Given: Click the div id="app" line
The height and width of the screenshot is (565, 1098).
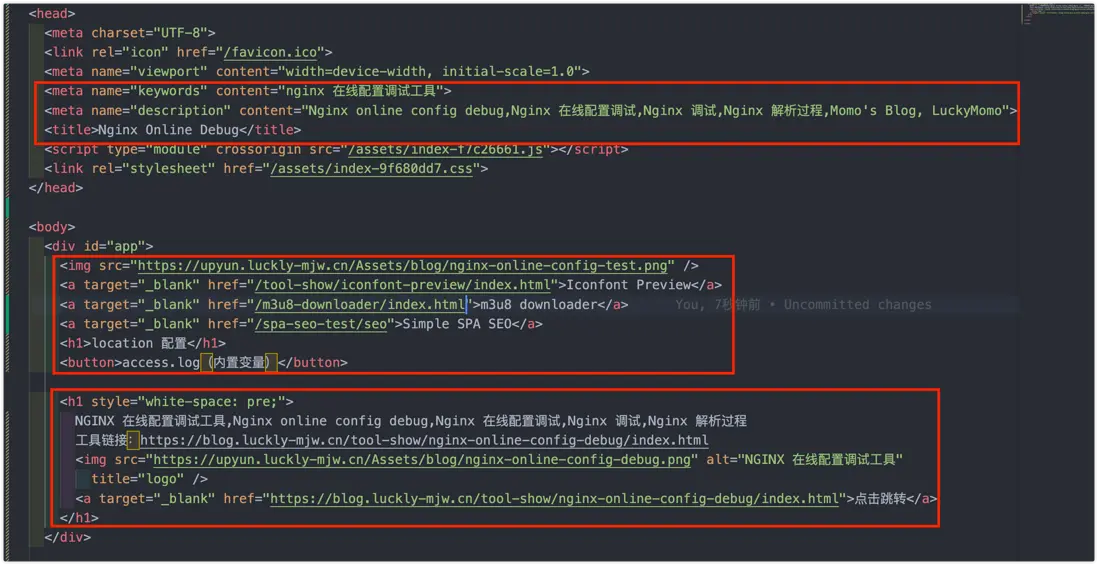Looking at the screenshot, I should coord(99,246).
